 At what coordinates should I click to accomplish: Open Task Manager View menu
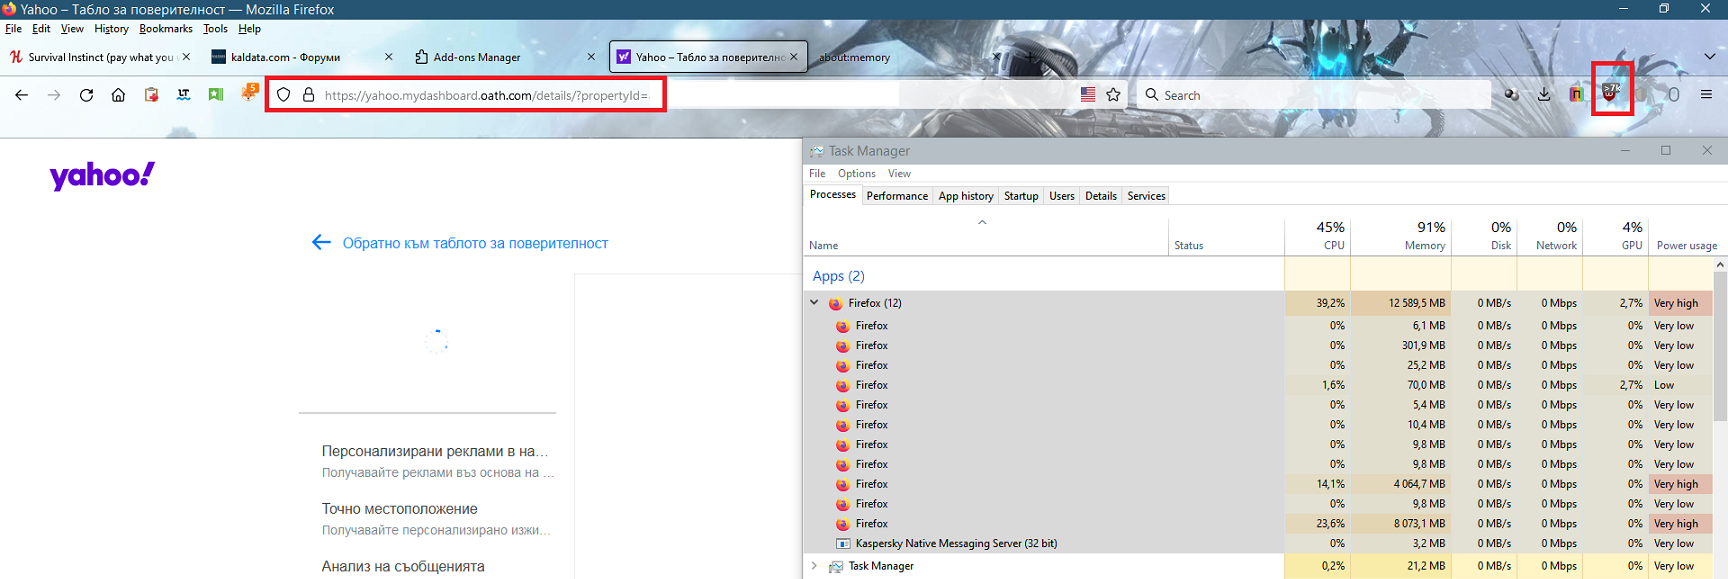[x=899, y=173]
